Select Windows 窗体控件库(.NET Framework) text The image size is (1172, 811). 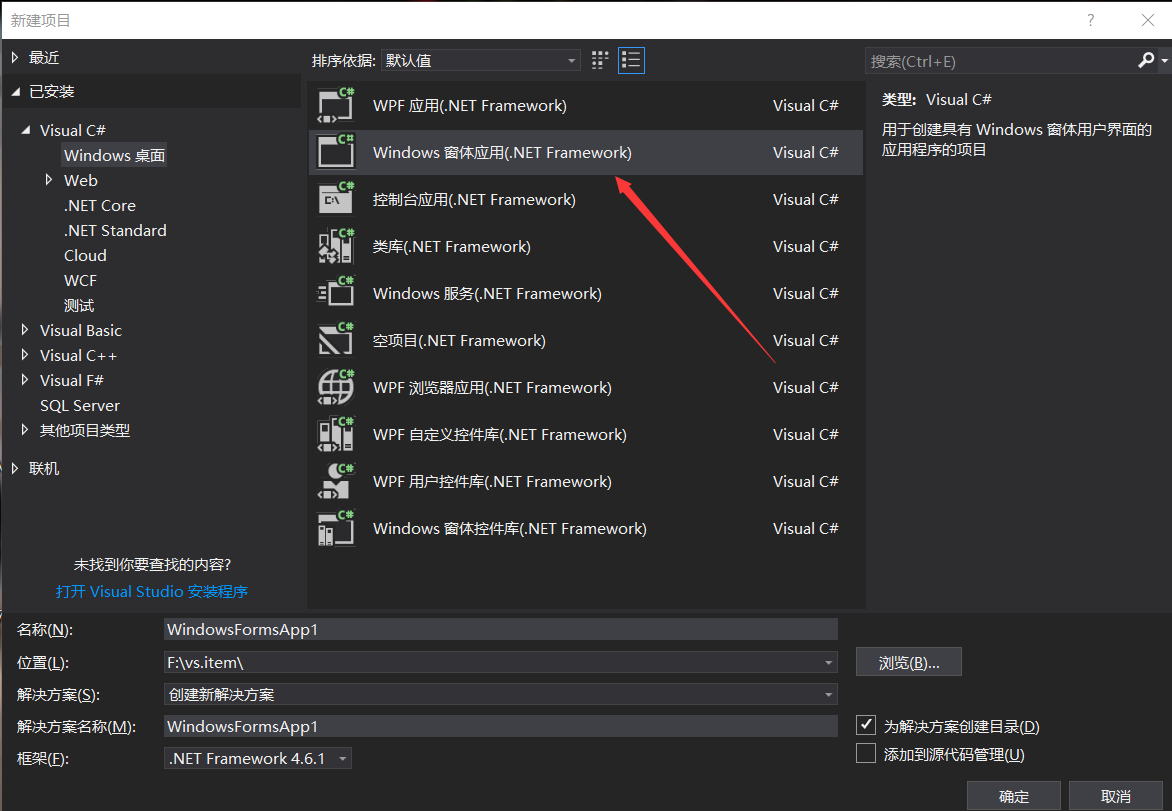[510, 529]
